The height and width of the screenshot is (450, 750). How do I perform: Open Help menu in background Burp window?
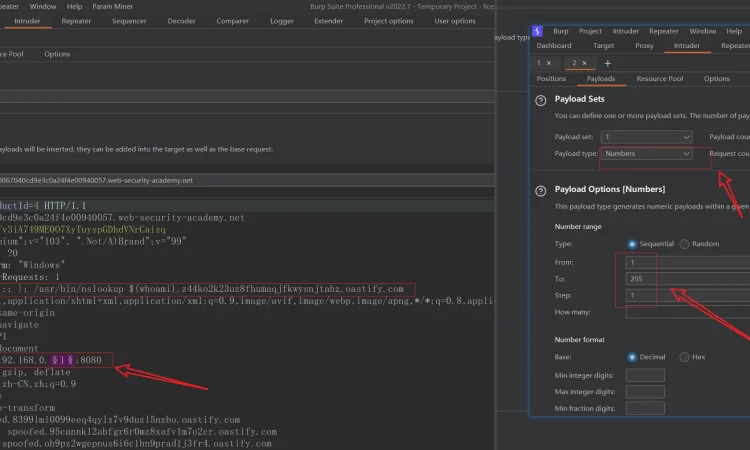(x=74, y=6)
